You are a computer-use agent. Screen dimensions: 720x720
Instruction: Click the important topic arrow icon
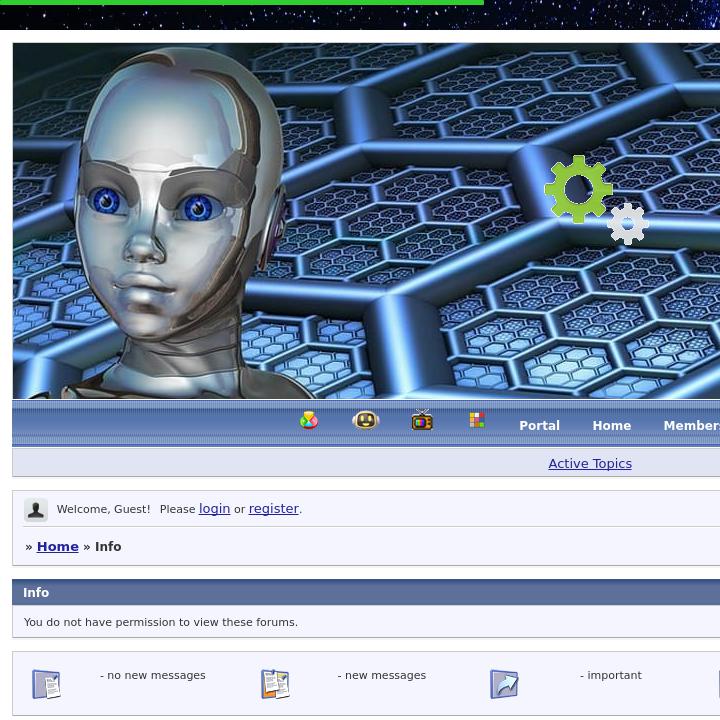pyautogui.click(x=504, y=684)
